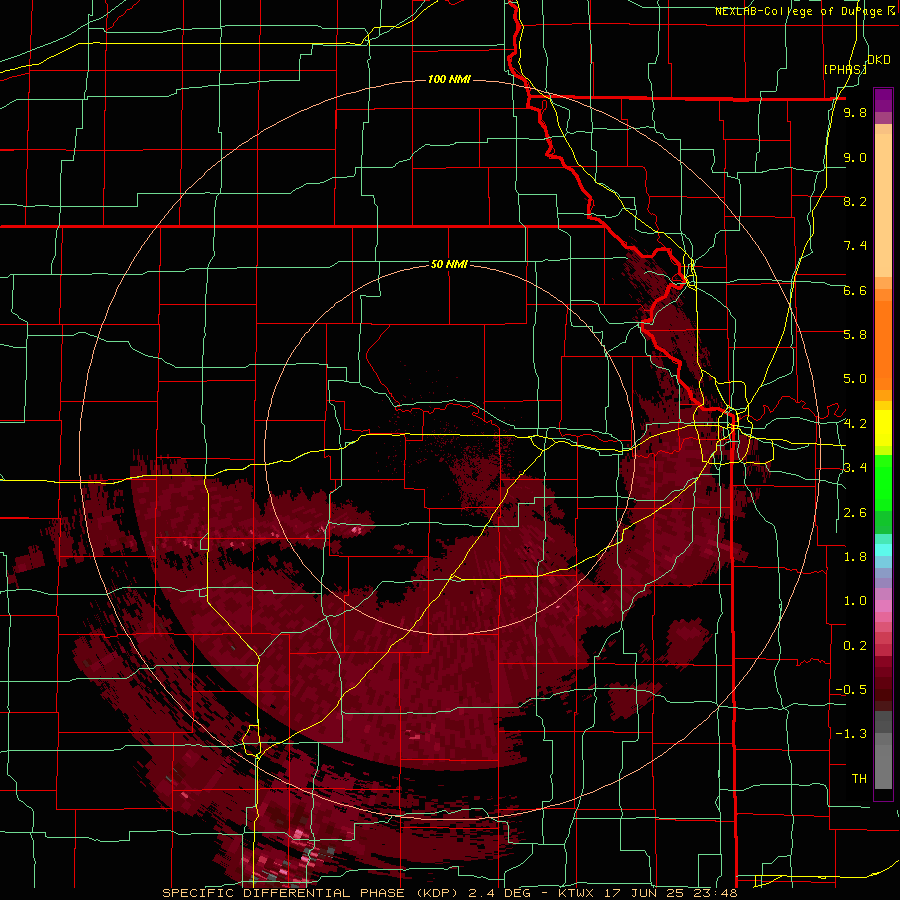
Task: Click the 9.0 scale value
Action: tap(855, 158)
